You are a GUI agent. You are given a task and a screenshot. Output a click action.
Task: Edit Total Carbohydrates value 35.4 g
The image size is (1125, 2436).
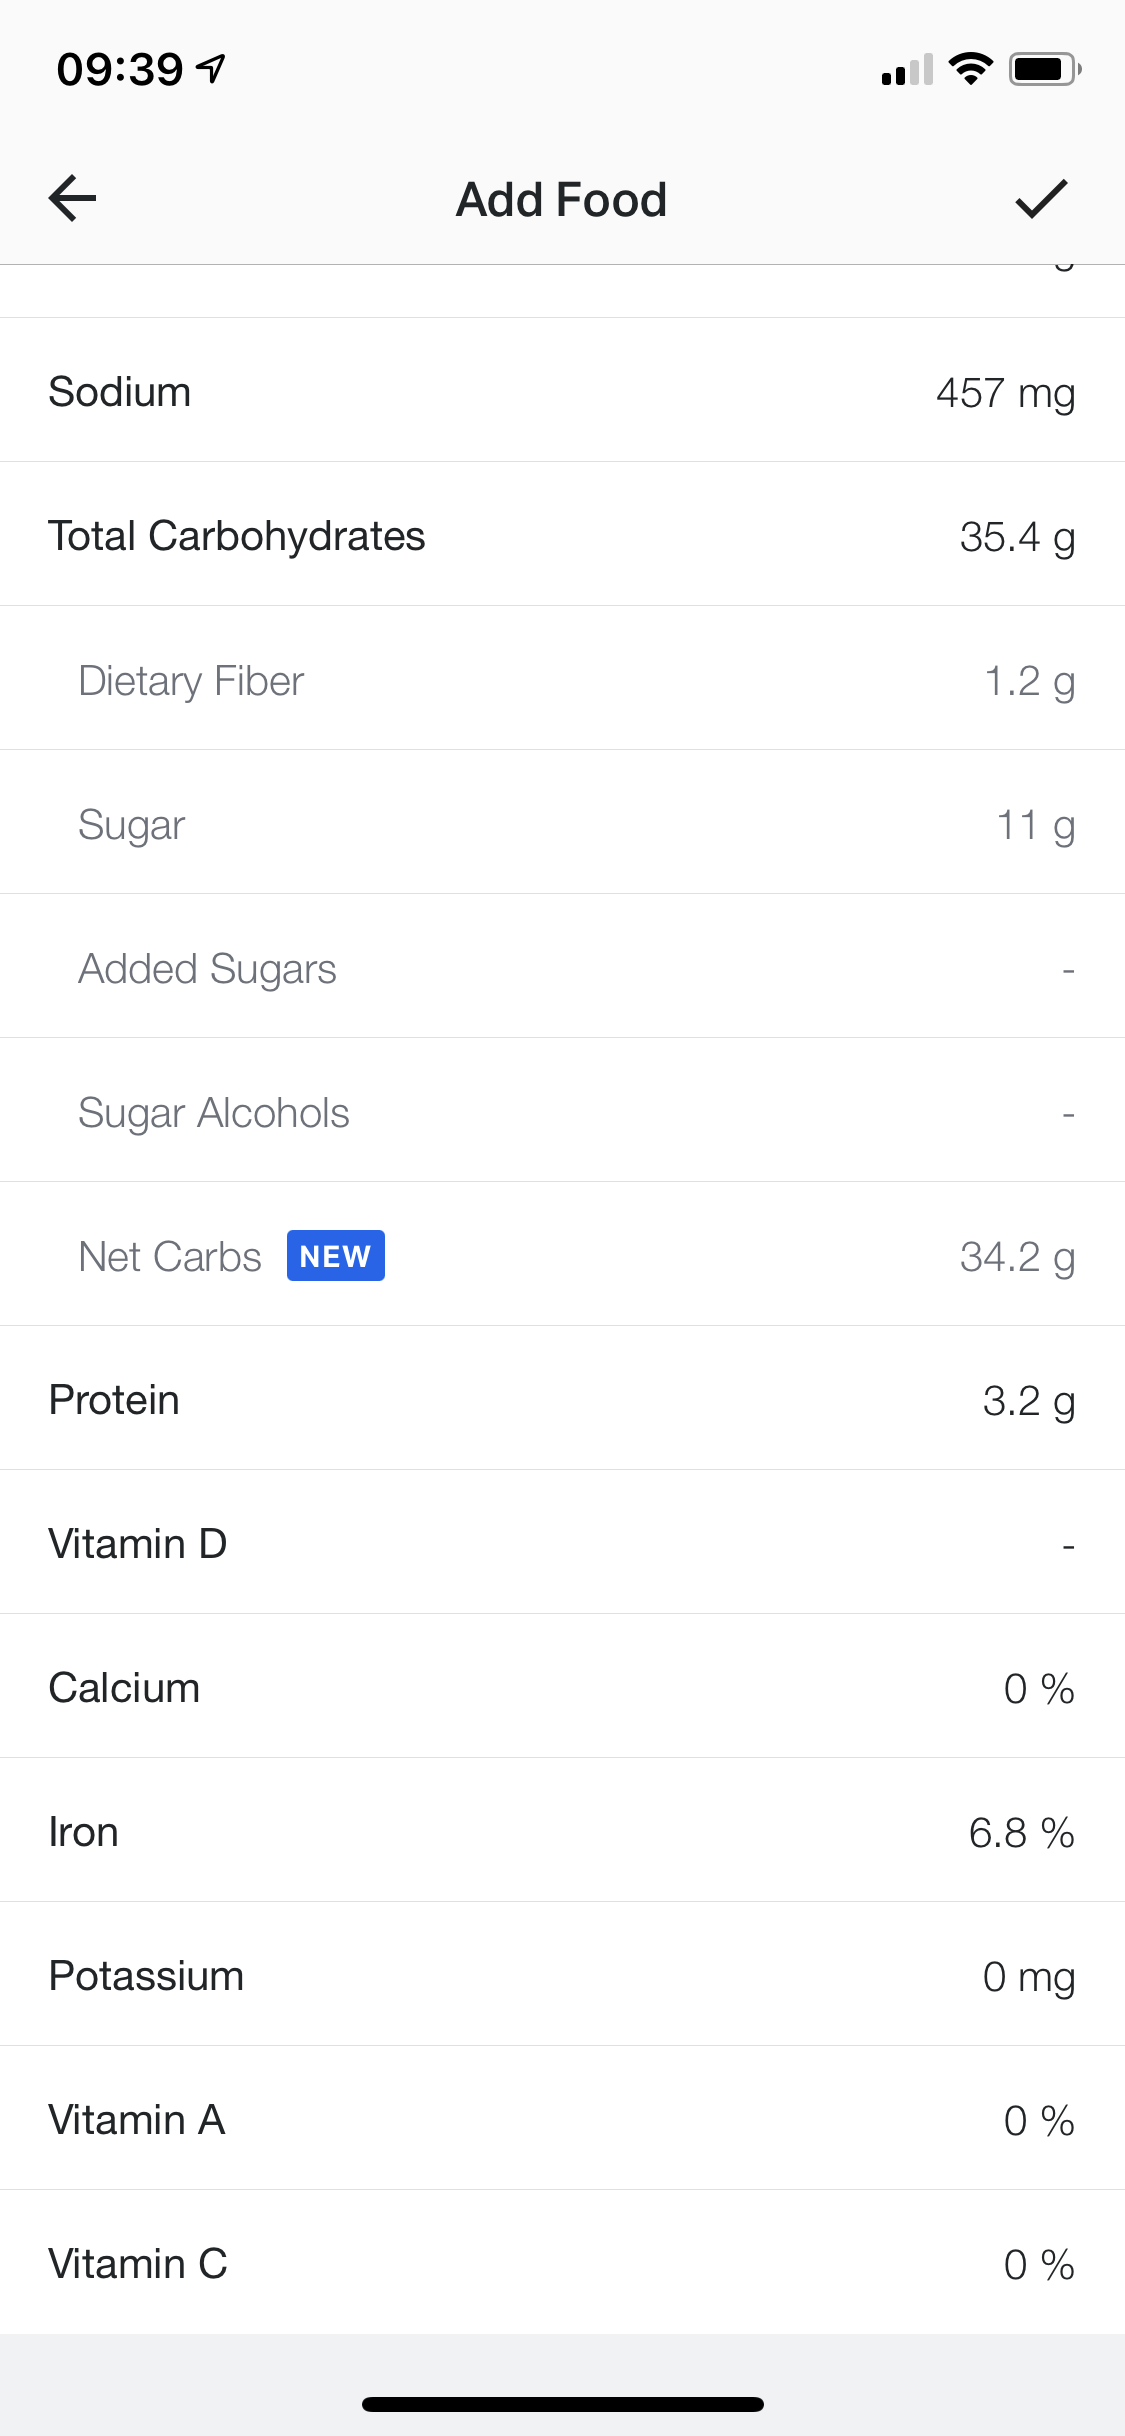pos(1017,536)
